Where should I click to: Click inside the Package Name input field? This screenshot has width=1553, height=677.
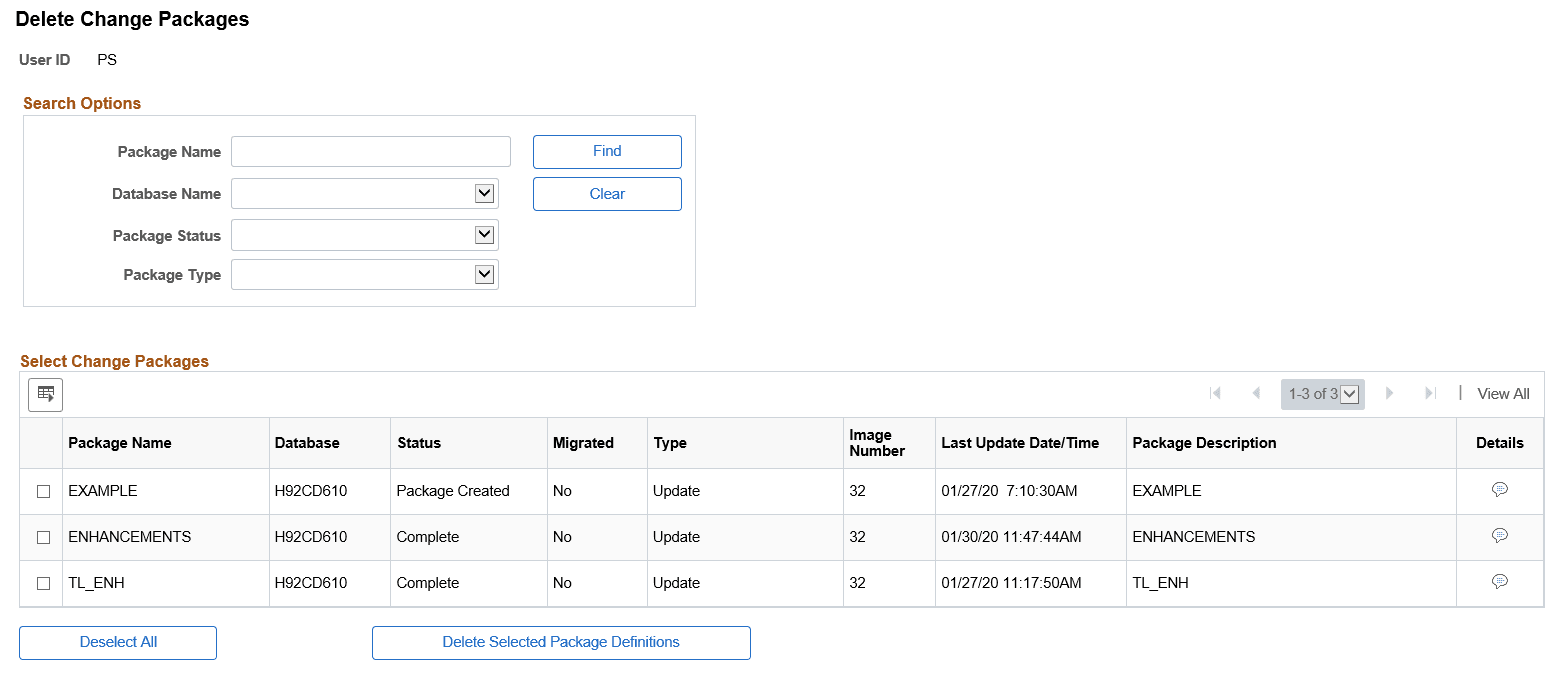click(370, 151)
